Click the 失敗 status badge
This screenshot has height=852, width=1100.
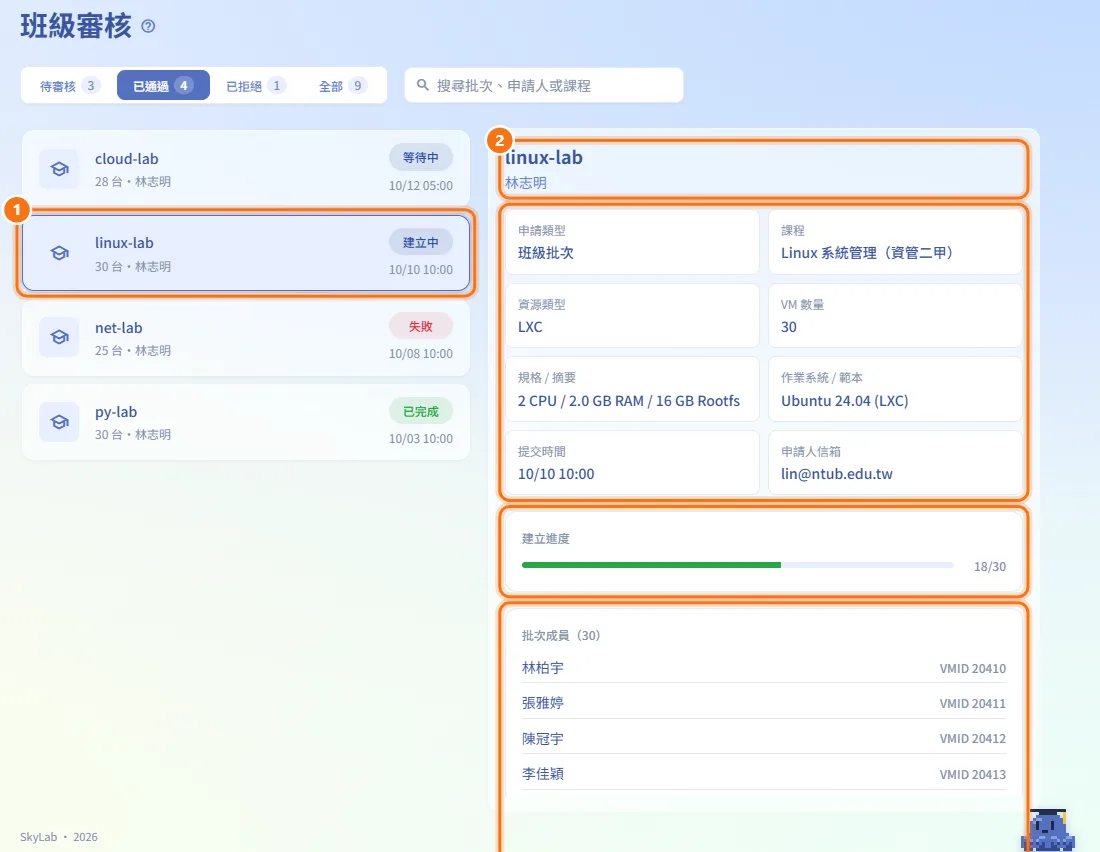(x=420, y=326)
